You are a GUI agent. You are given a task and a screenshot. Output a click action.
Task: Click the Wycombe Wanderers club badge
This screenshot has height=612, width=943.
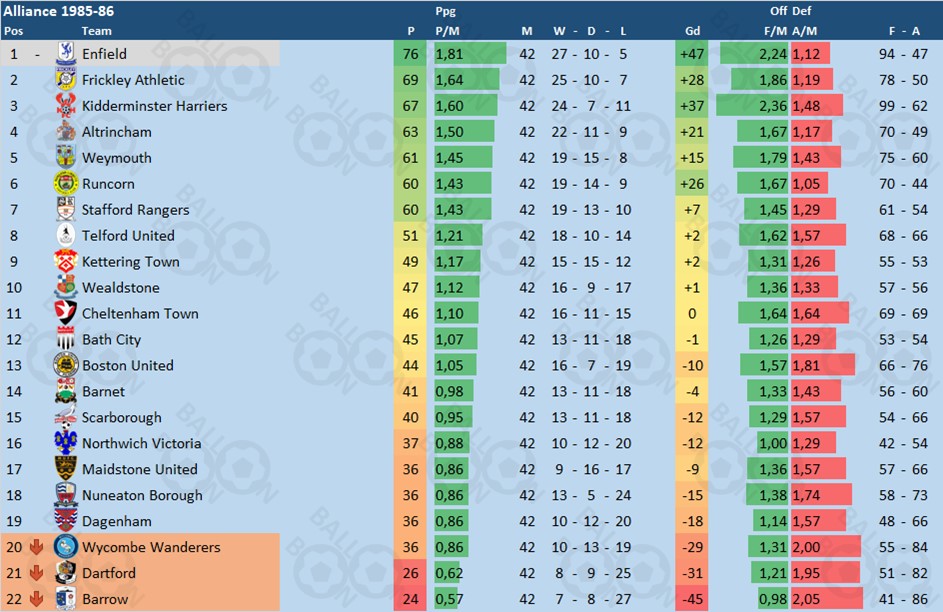point(66,546)
